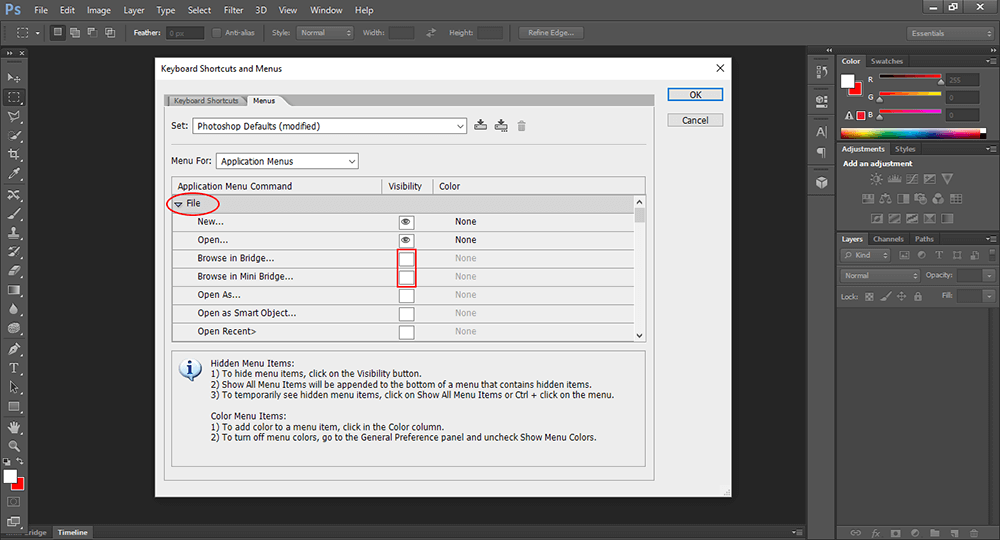Select the Blur tool

pos(13,309)
